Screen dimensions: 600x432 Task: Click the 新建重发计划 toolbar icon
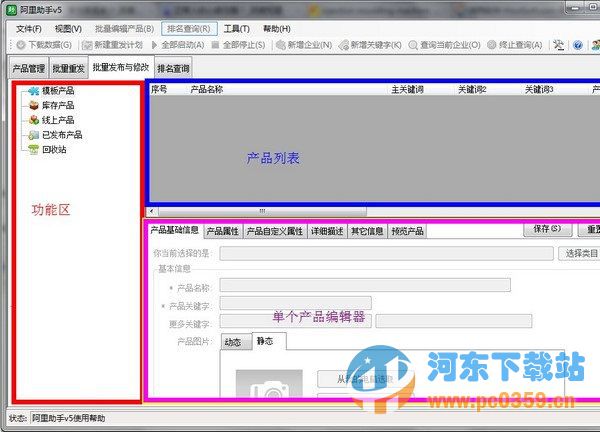(x=87, y=45)
